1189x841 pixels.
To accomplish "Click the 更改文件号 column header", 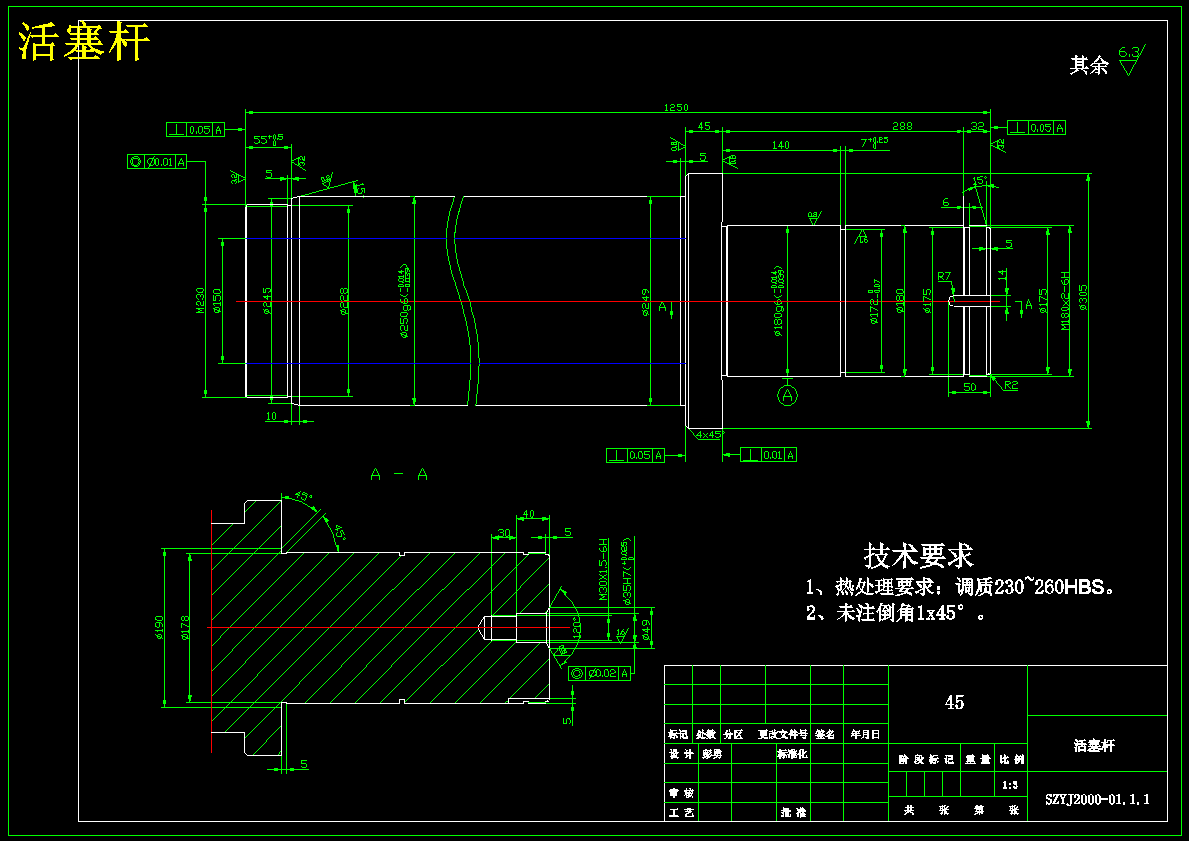I will pos(783,734).
